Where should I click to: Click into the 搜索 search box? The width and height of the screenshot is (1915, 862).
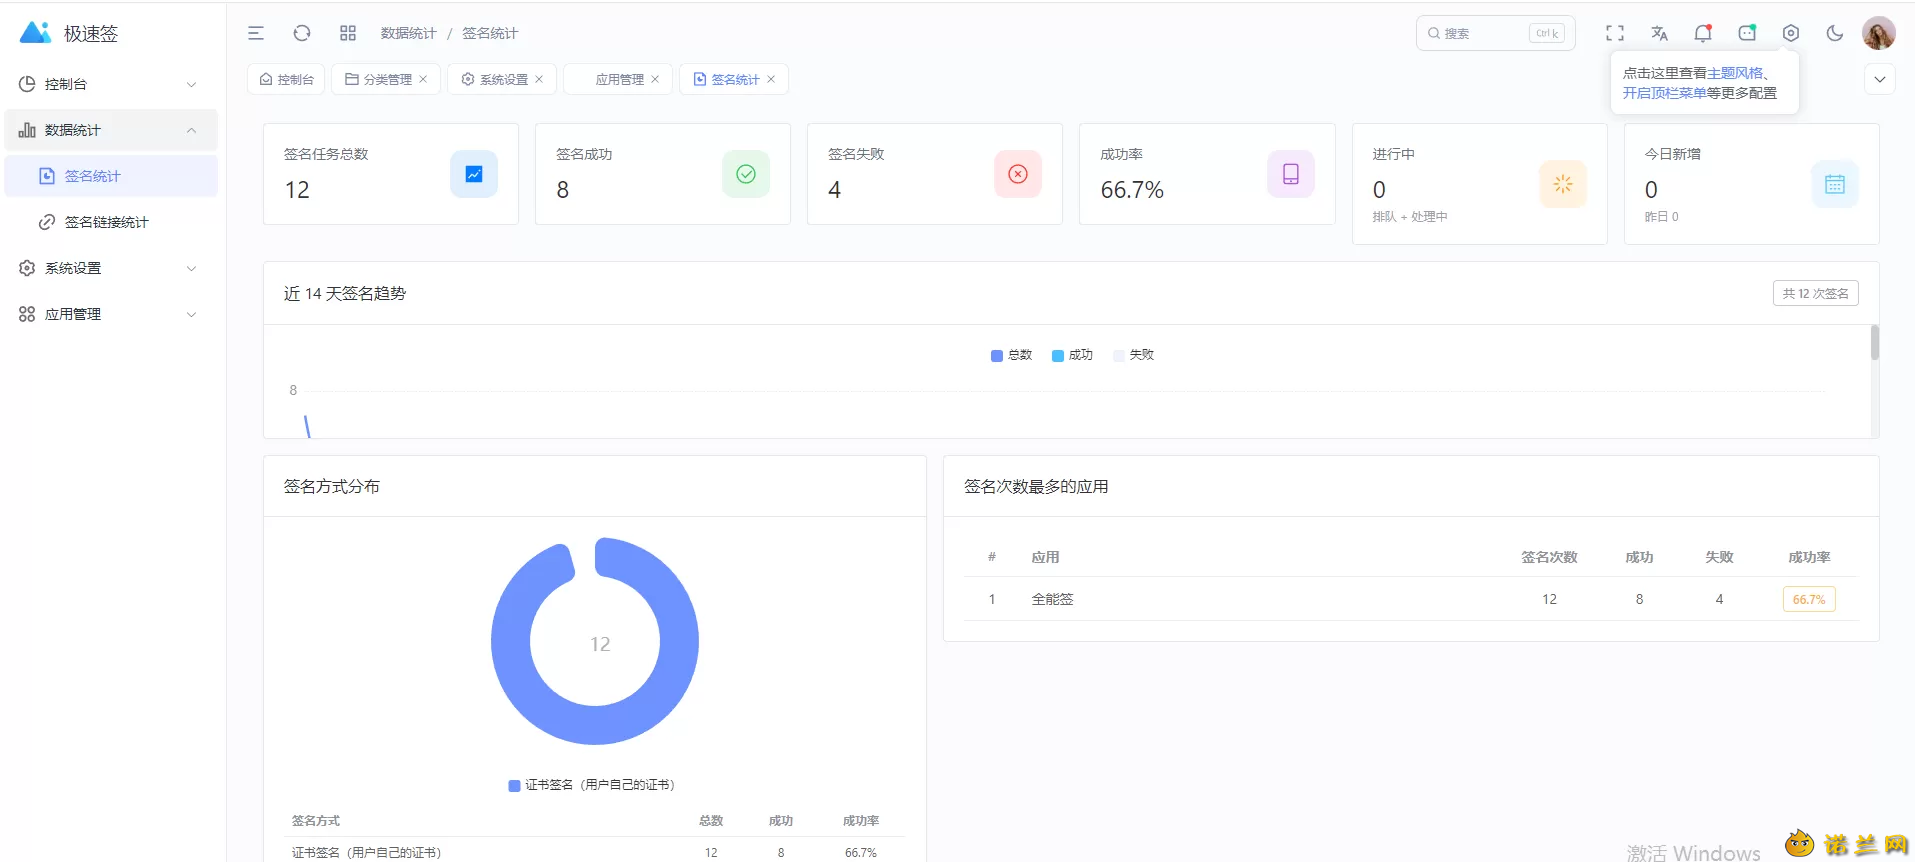pyautogui.click(x=1495, y=33)
